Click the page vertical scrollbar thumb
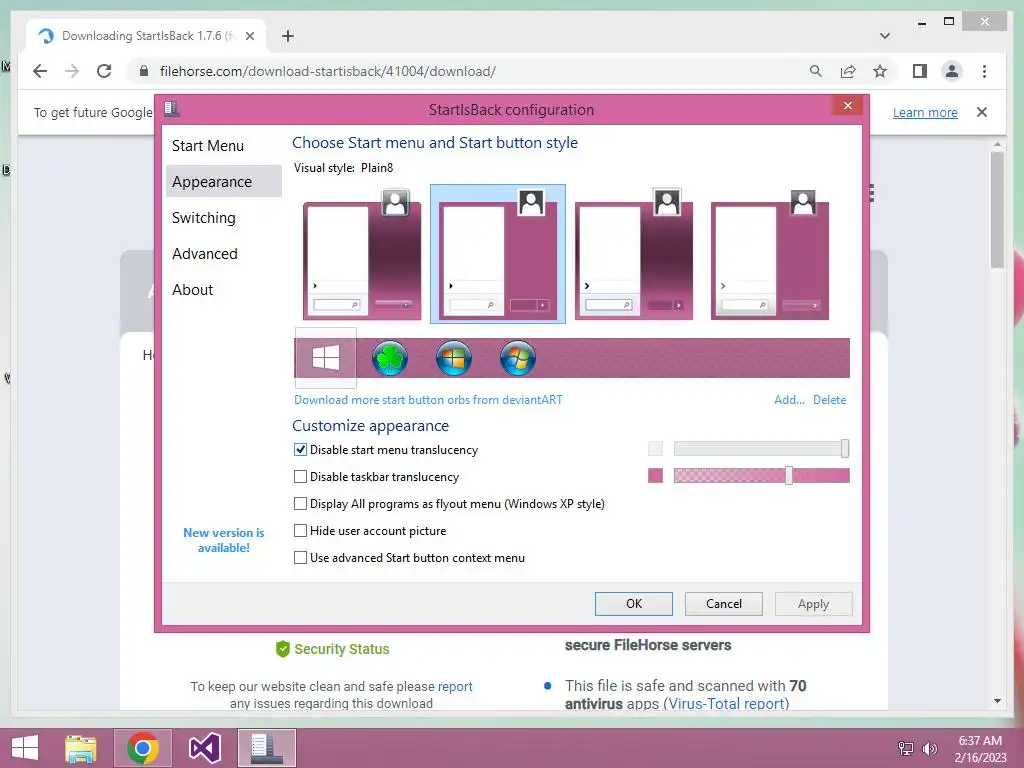The width and height of the screenshot is (1024, 768). (997, 210)
